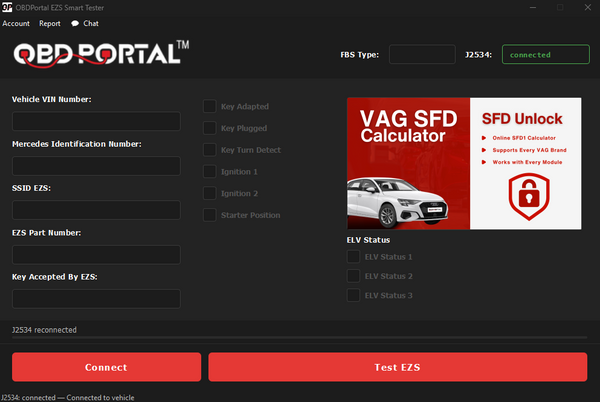Image resolution: width=600 pixels, height=402 pixels.
Task: Click the J2534 connected status field
Action: pos(546,54)
